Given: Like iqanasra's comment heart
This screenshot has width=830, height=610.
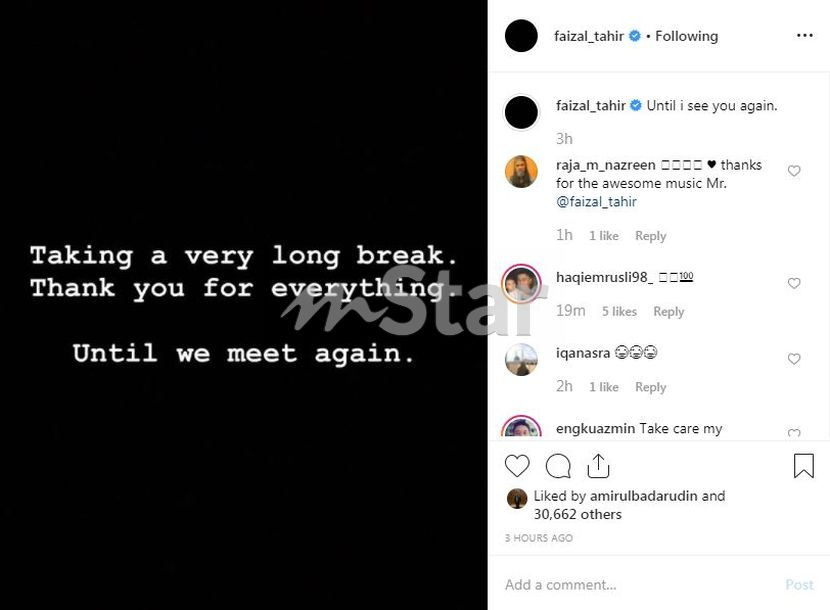Looking at the screenshot, I should point(794,359).
